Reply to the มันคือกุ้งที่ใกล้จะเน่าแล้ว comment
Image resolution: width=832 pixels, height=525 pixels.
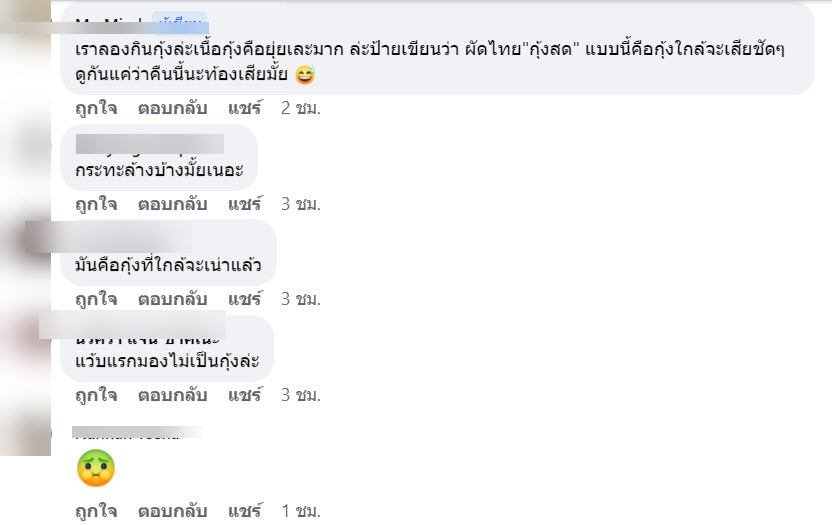pos(172,299)
